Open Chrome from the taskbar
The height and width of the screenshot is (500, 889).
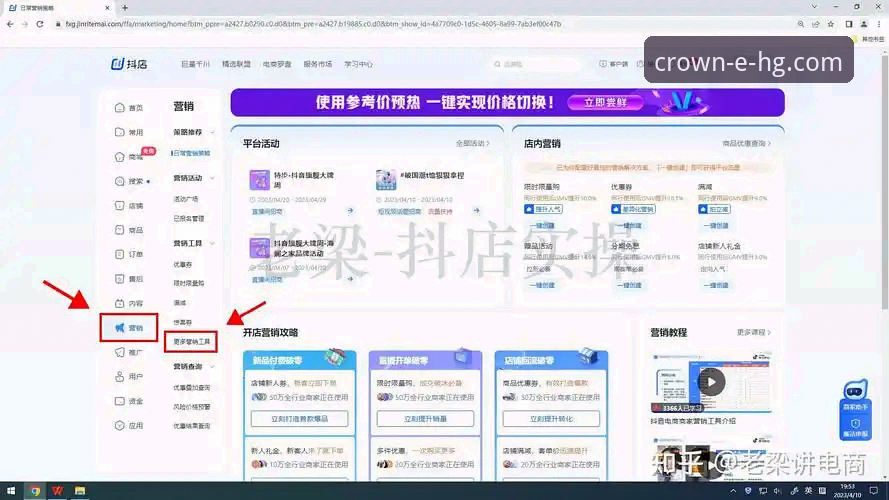(x=35, y=491)
